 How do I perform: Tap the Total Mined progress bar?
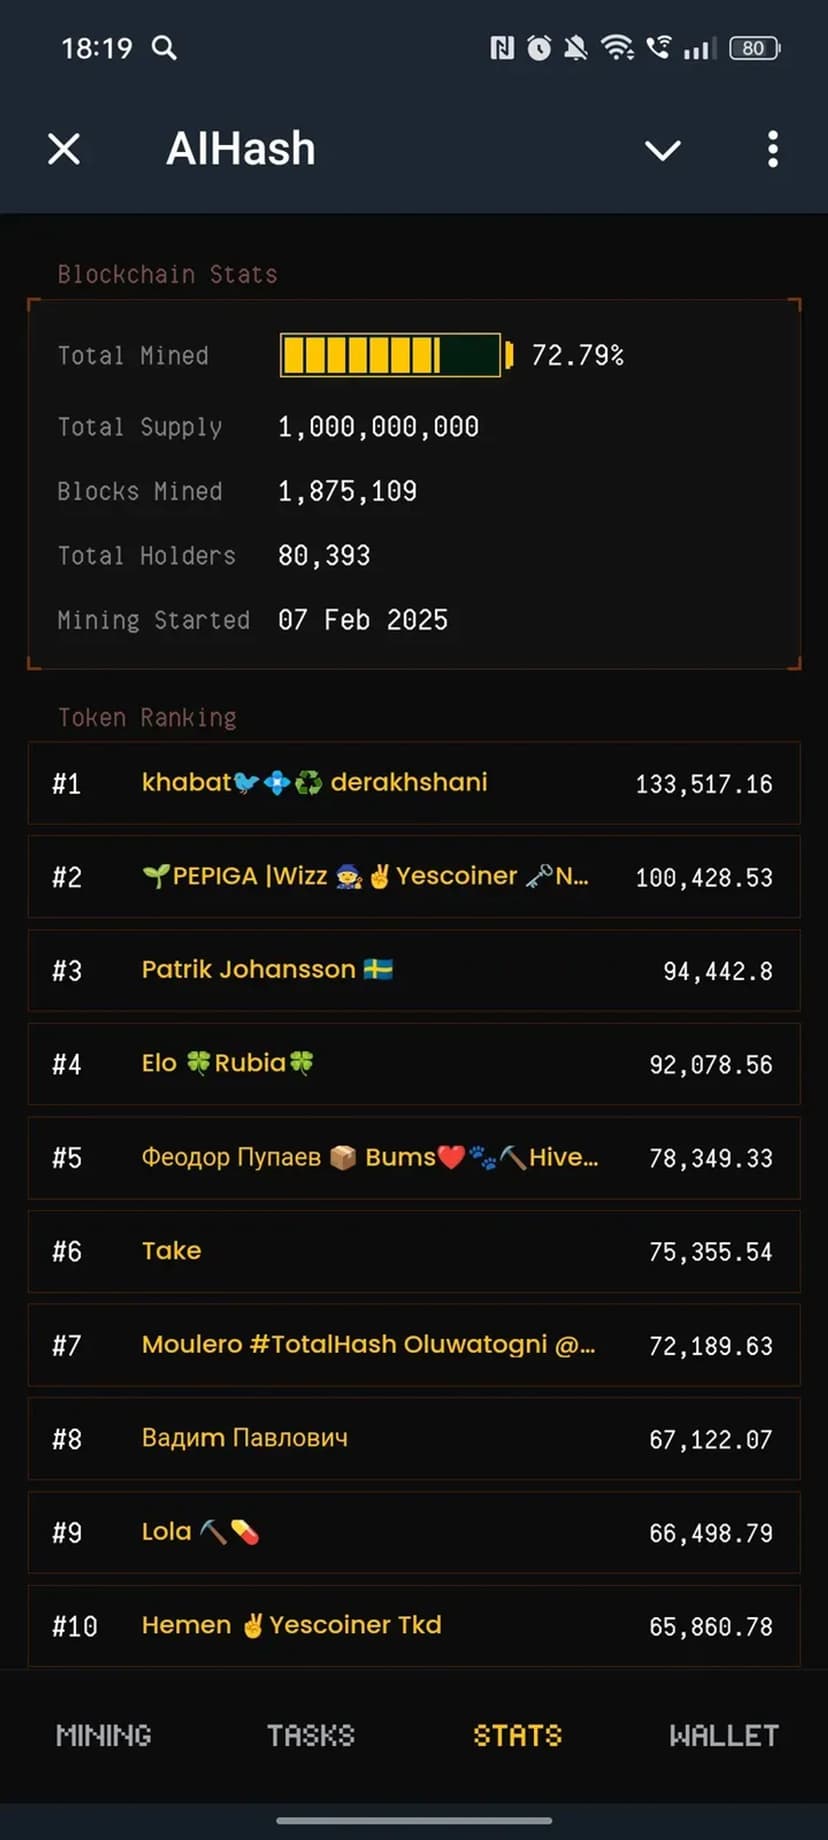391,355
